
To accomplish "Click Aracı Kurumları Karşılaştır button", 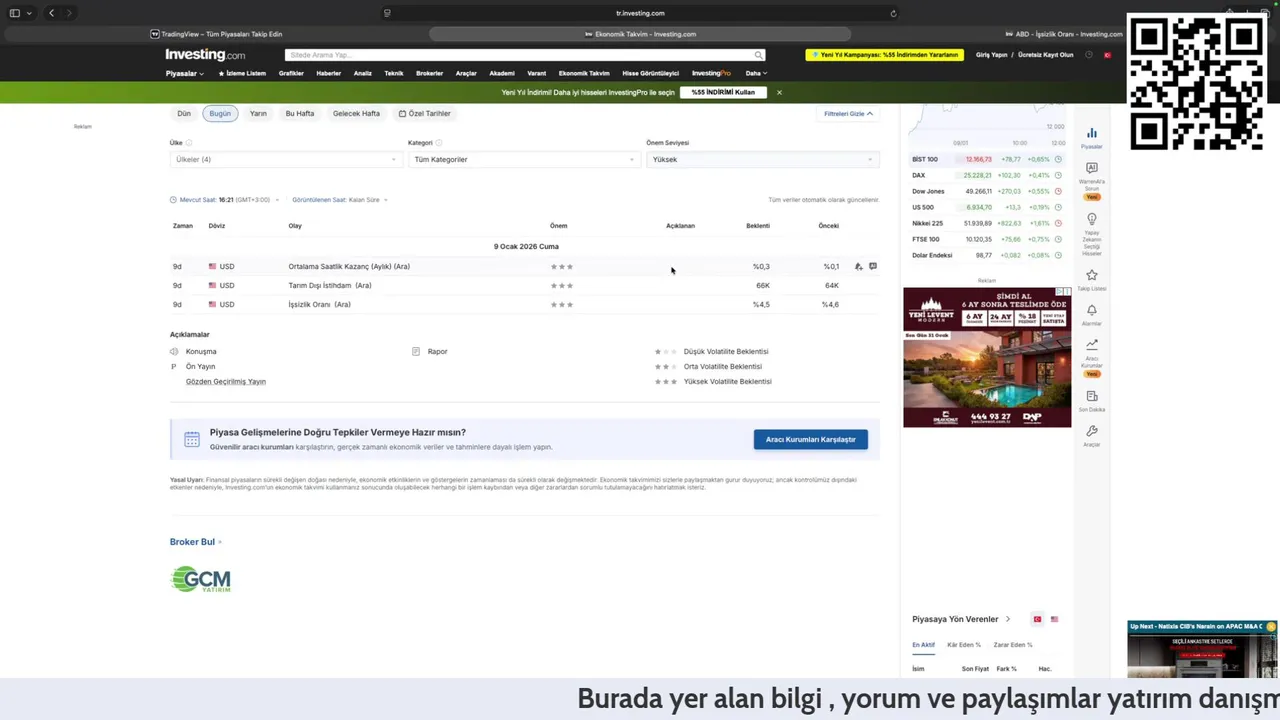I will (x=811, y=439).
